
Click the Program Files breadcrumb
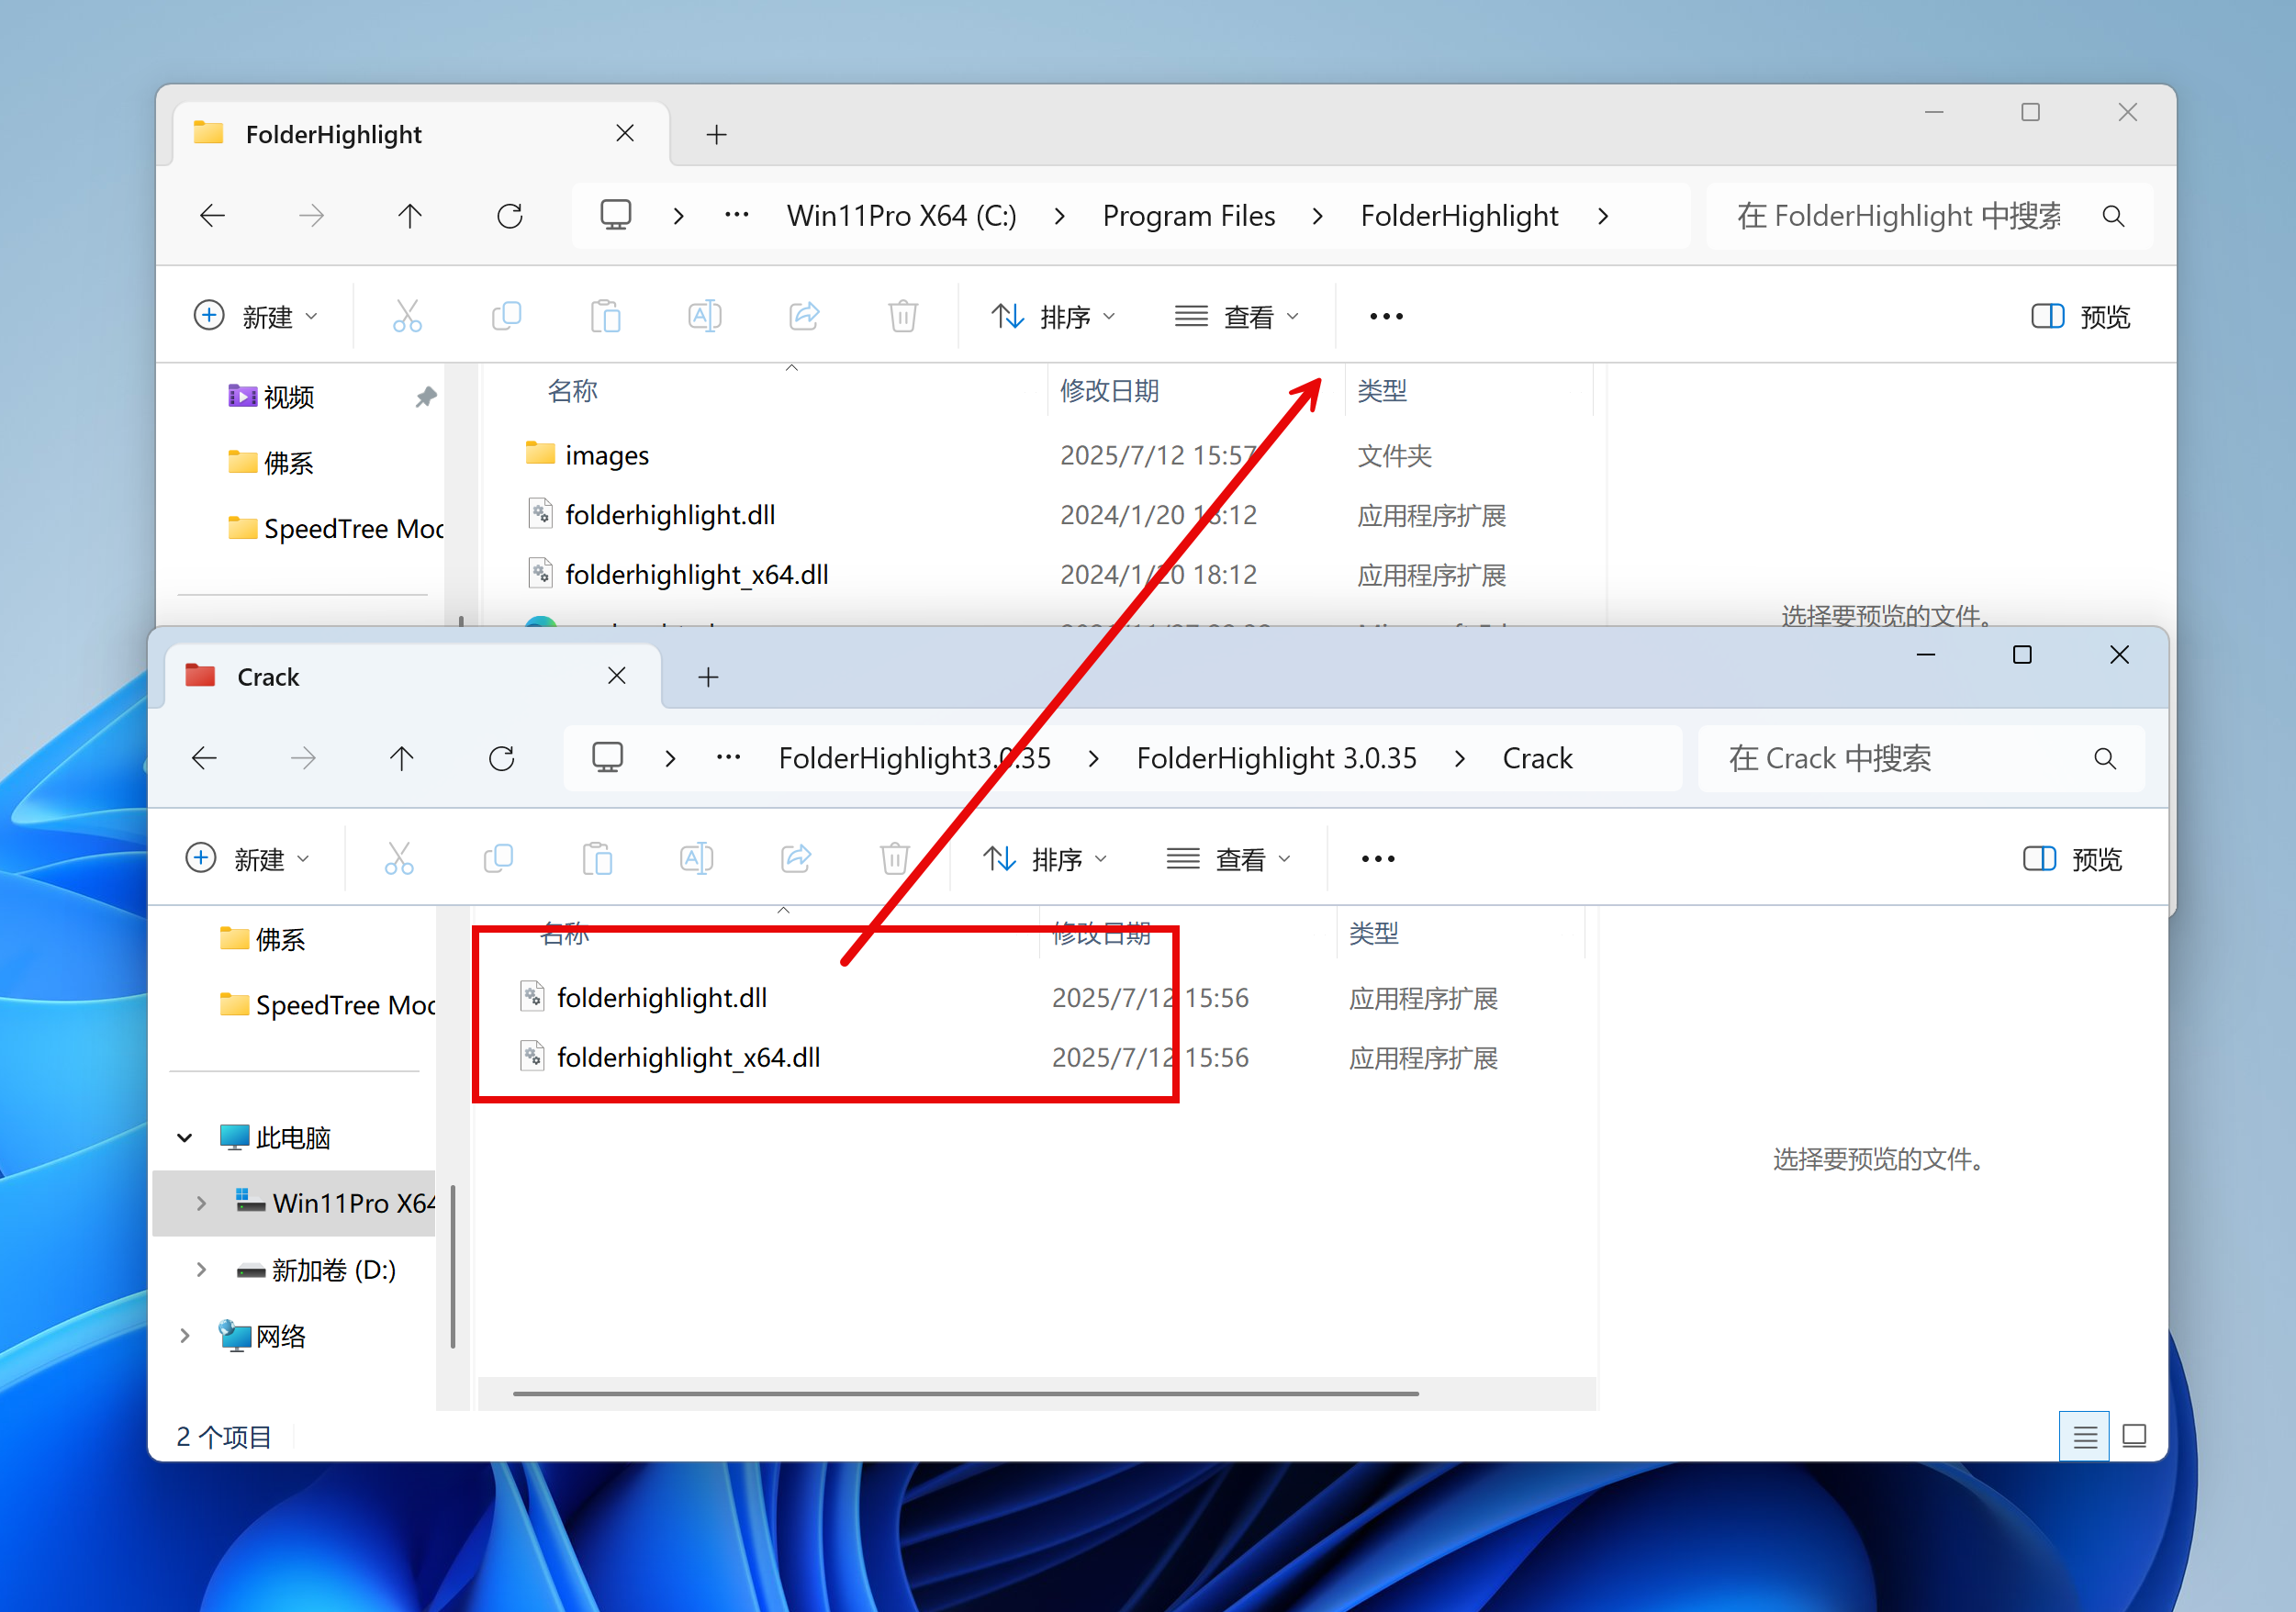[x=1188, y=216]
